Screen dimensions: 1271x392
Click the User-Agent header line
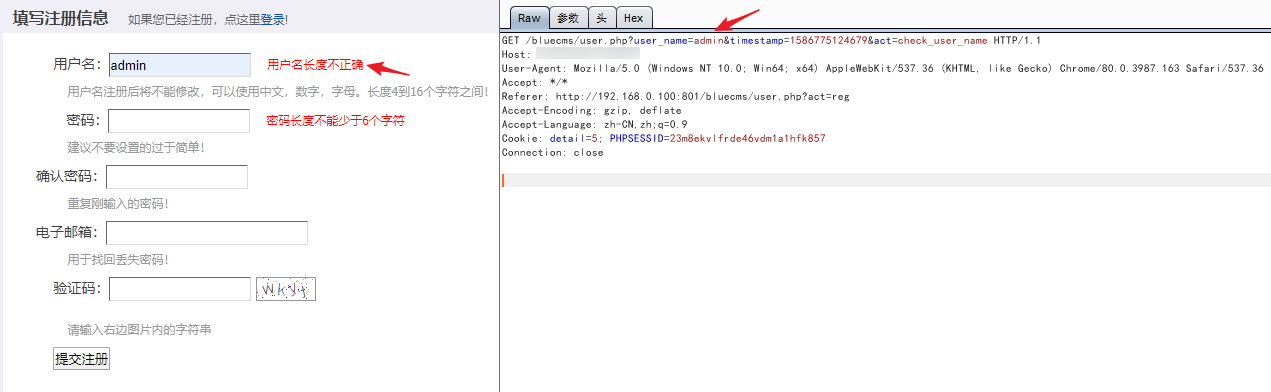[x=882, y=68]
